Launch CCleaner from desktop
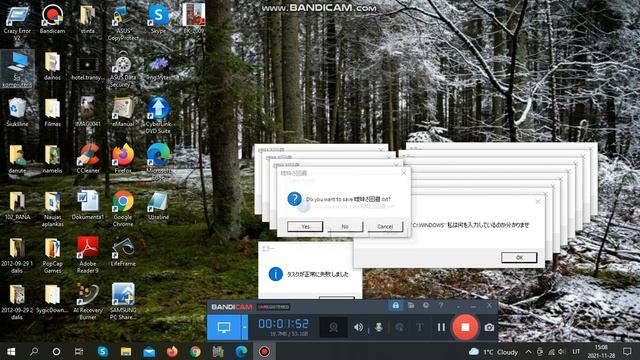This screenshot has width=640, height=360. pyautogui.click(x=88, y=159)
